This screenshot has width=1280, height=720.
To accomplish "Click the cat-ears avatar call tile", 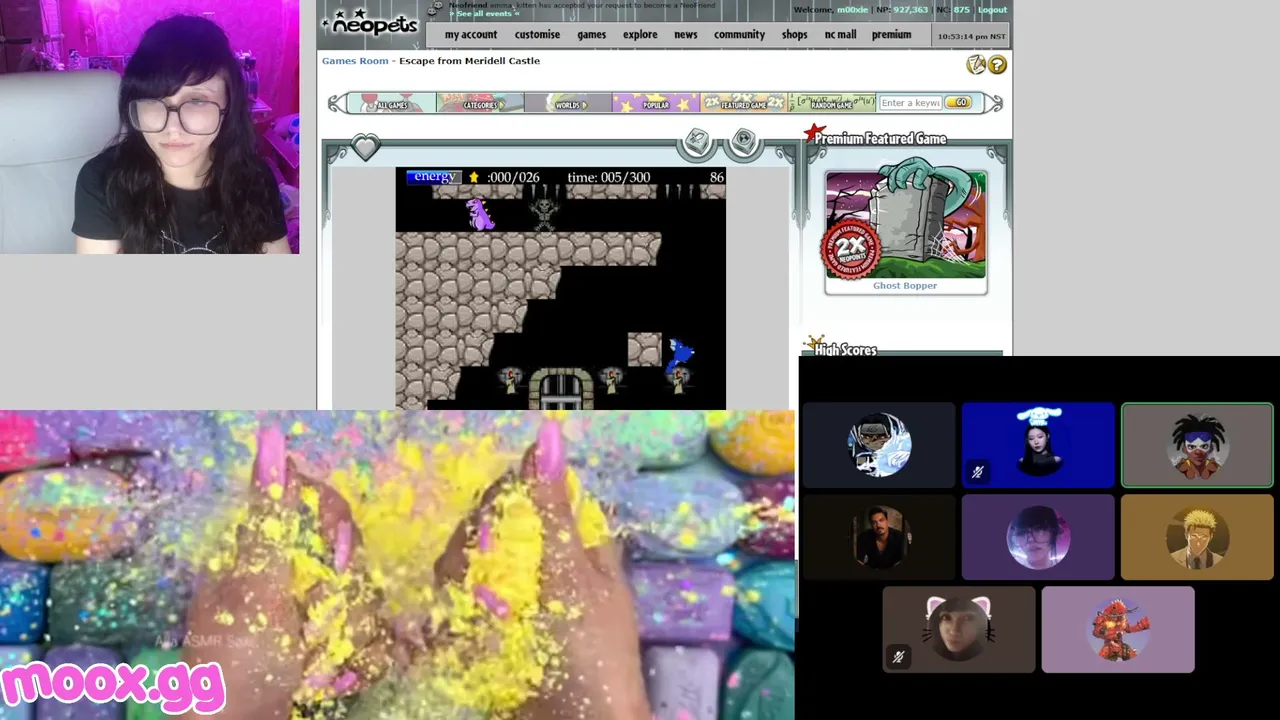I will pyautogui.click(x=959, y=629).
